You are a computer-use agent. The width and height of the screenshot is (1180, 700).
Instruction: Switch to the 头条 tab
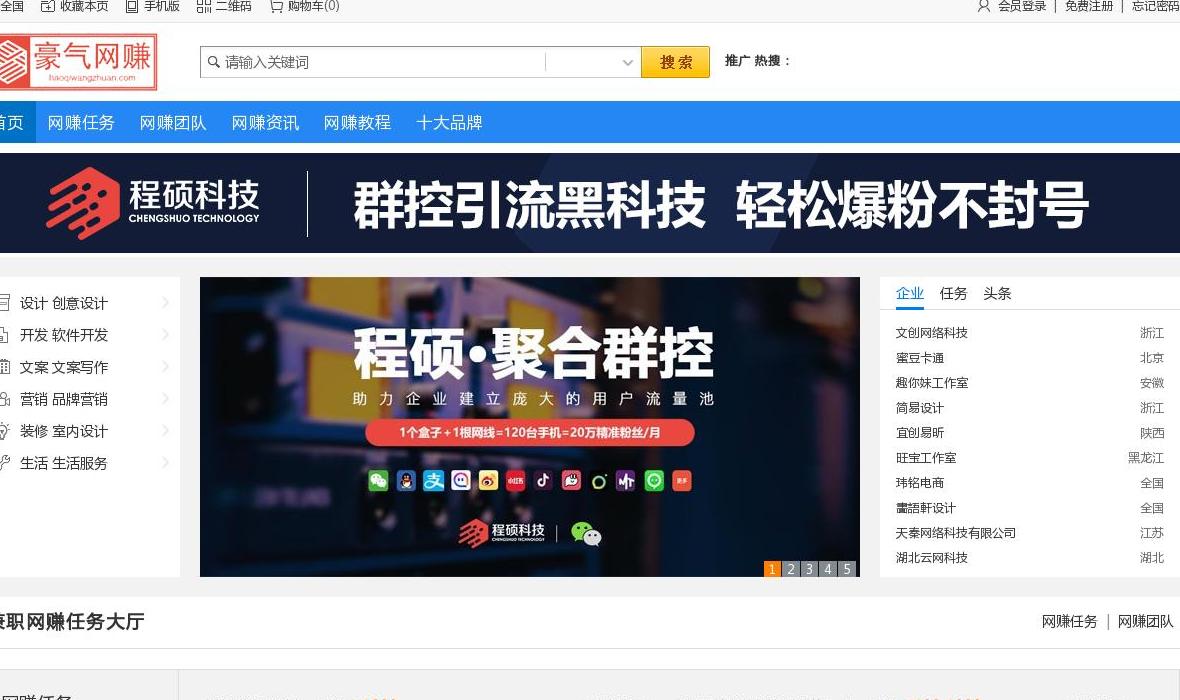pyautogui.click(x=997, y=294)
